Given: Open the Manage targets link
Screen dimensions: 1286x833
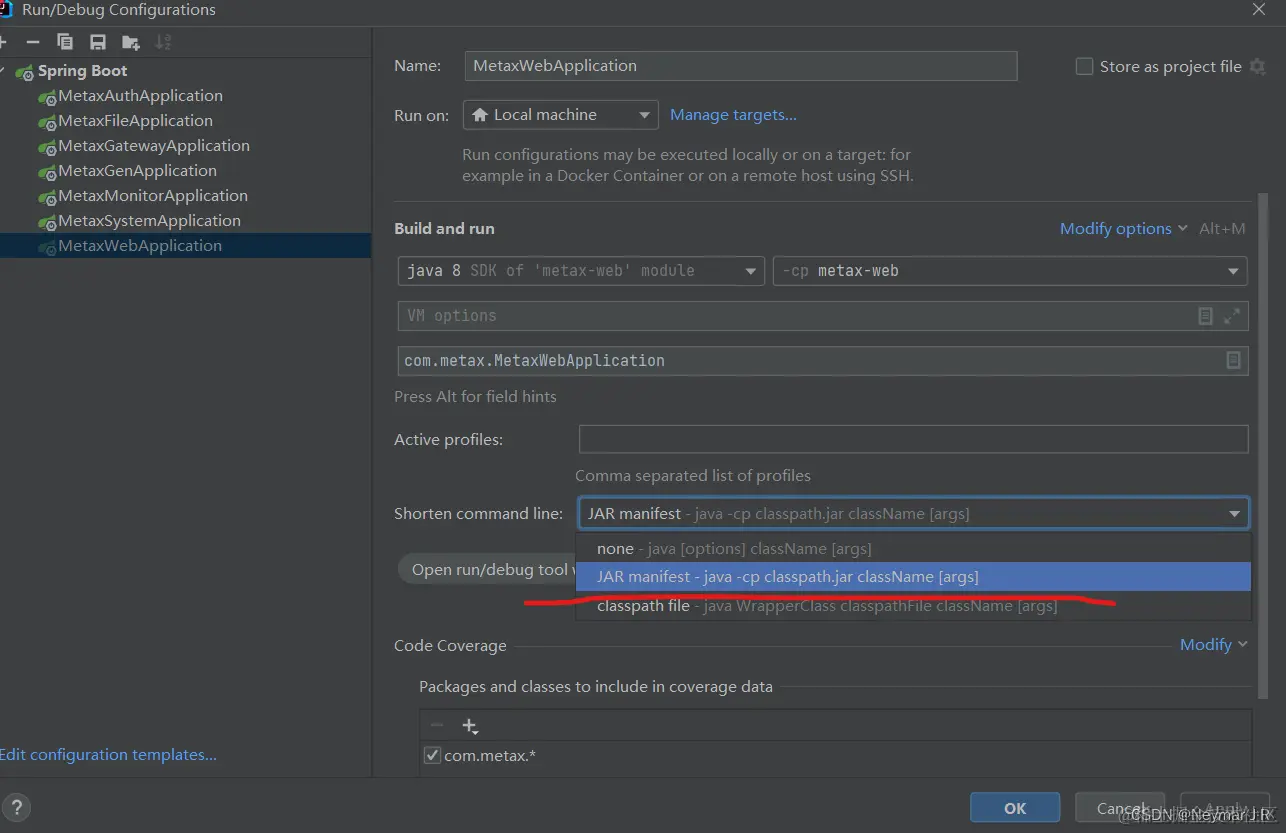Looking at the screenshot, I should pyautogui.click(x=733, y=115).
